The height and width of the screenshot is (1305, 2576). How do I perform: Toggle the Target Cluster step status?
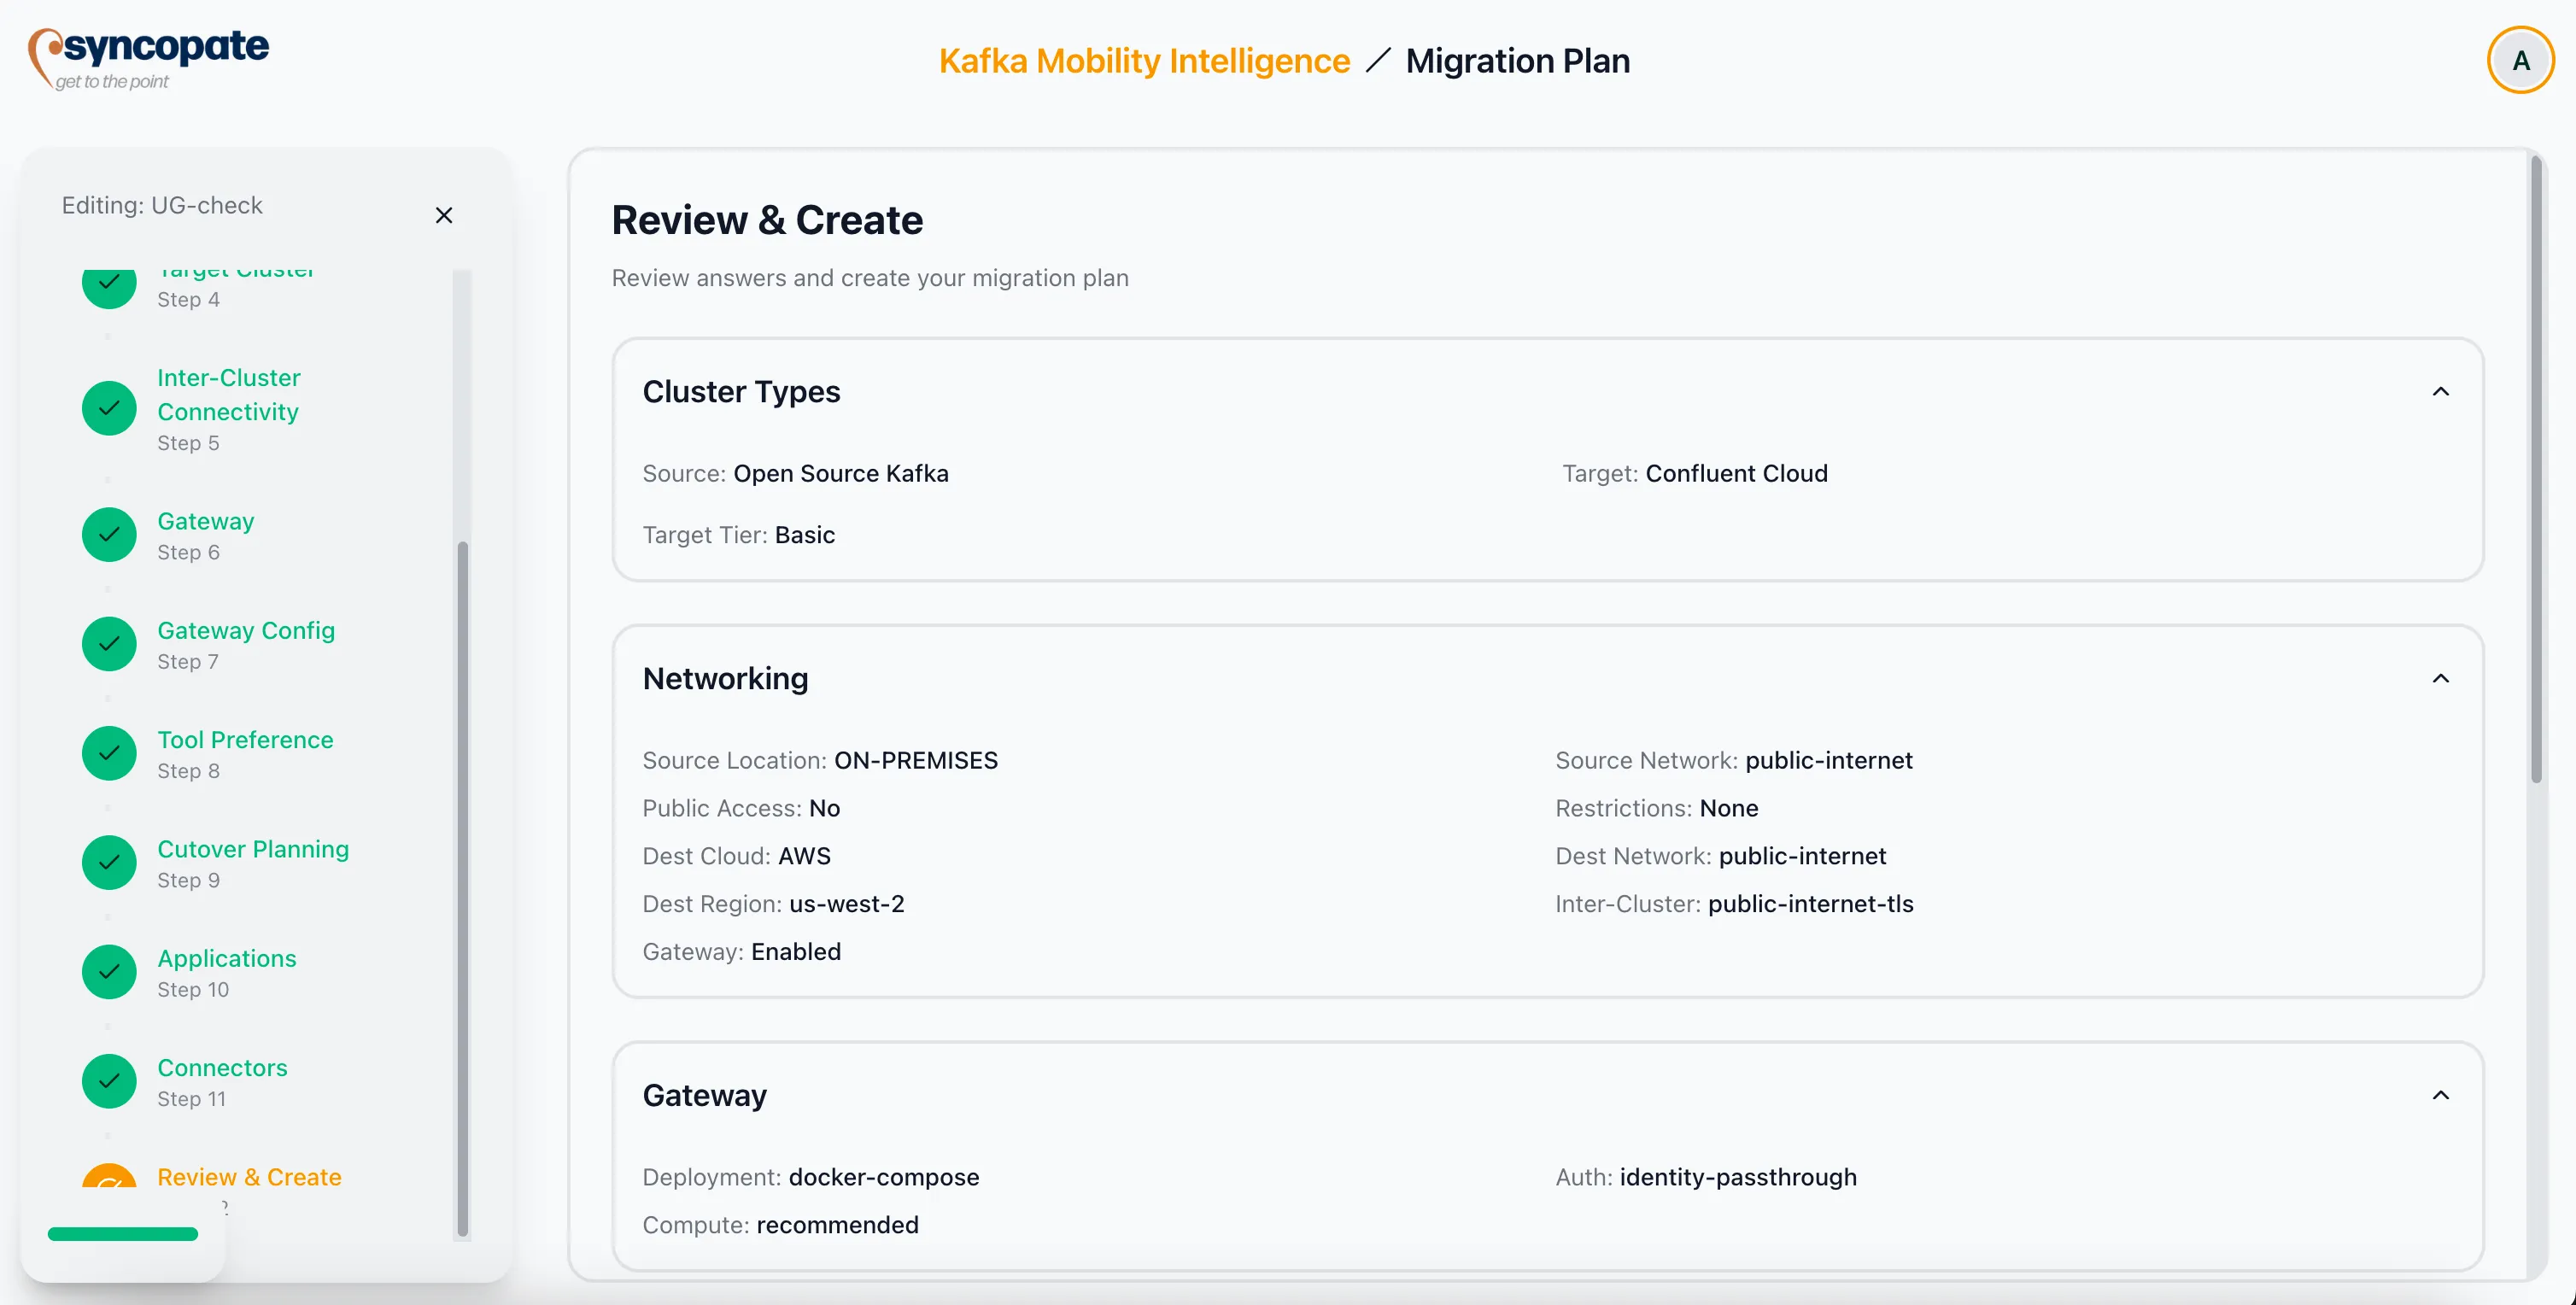click(108, 285)
